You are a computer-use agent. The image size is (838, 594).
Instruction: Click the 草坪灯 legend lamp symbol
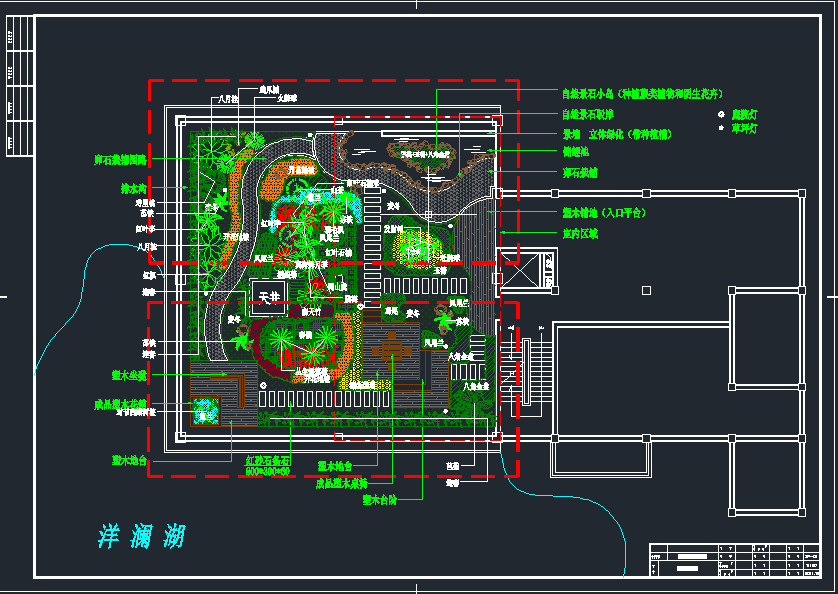[x=721, y=128]
